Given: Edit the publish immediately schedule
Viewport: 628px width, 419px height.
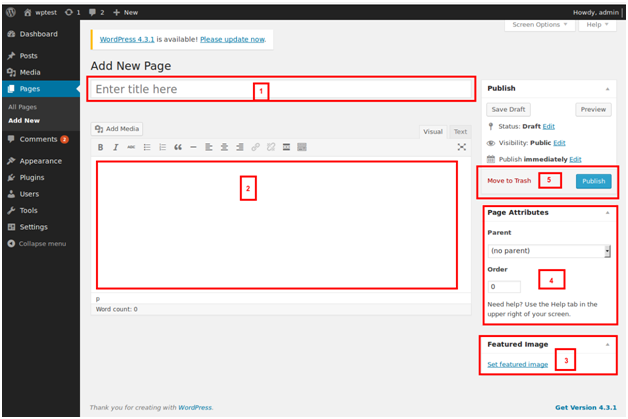Looking at the screenshot, I should pyautogui.click(x=575, y=159).
